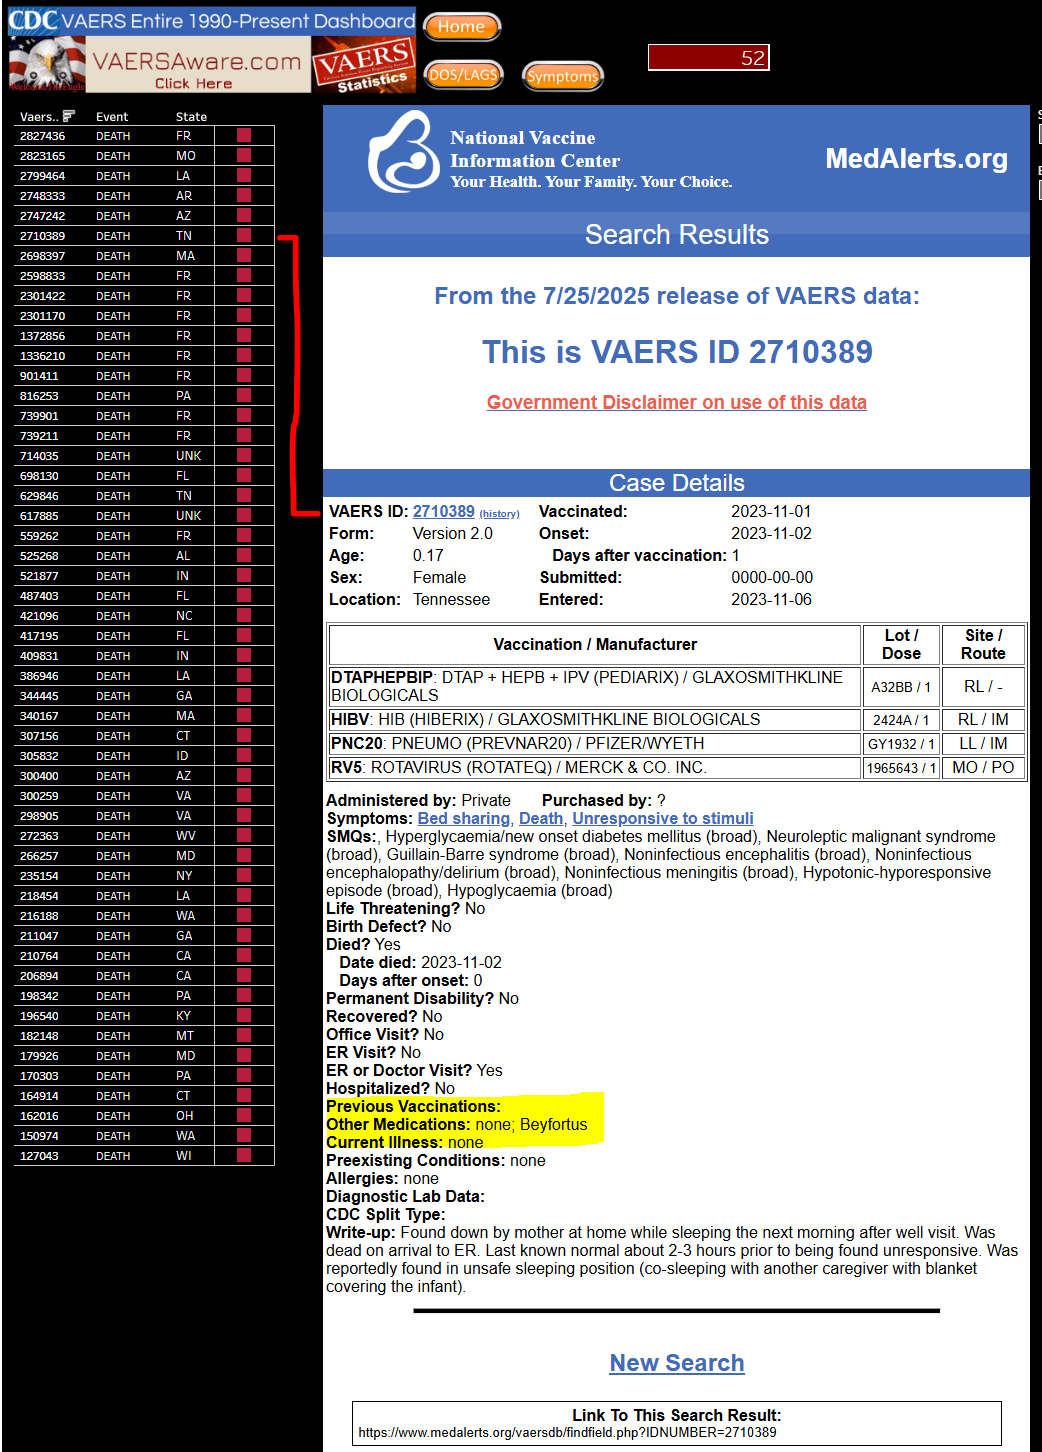Follow the Death symptom link
Image resolution: width=1042 pixels, height=1452 pixels.
pyautogui.click(x=540, y=818)
